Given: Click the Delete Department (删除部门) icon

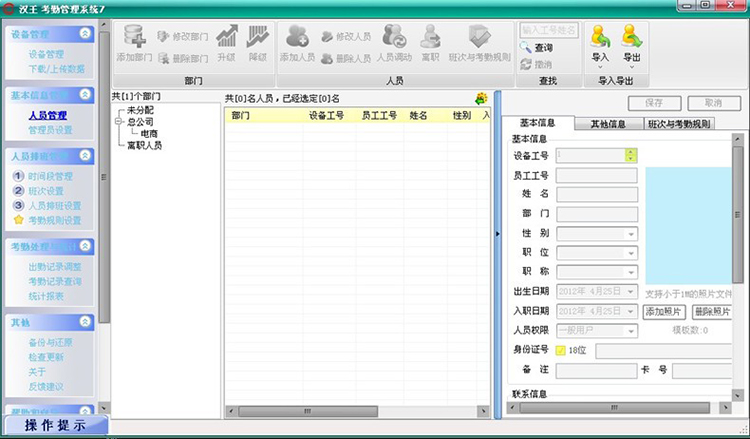Looking at the screenshot, I should (x=164, y=58).
